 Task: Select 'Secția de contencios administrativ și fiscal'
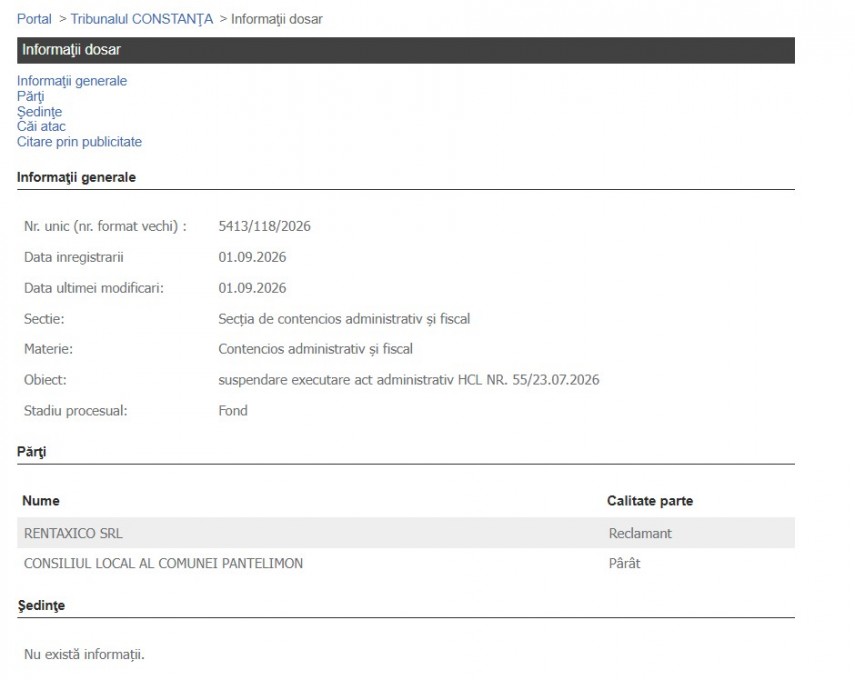coord(344,318)
